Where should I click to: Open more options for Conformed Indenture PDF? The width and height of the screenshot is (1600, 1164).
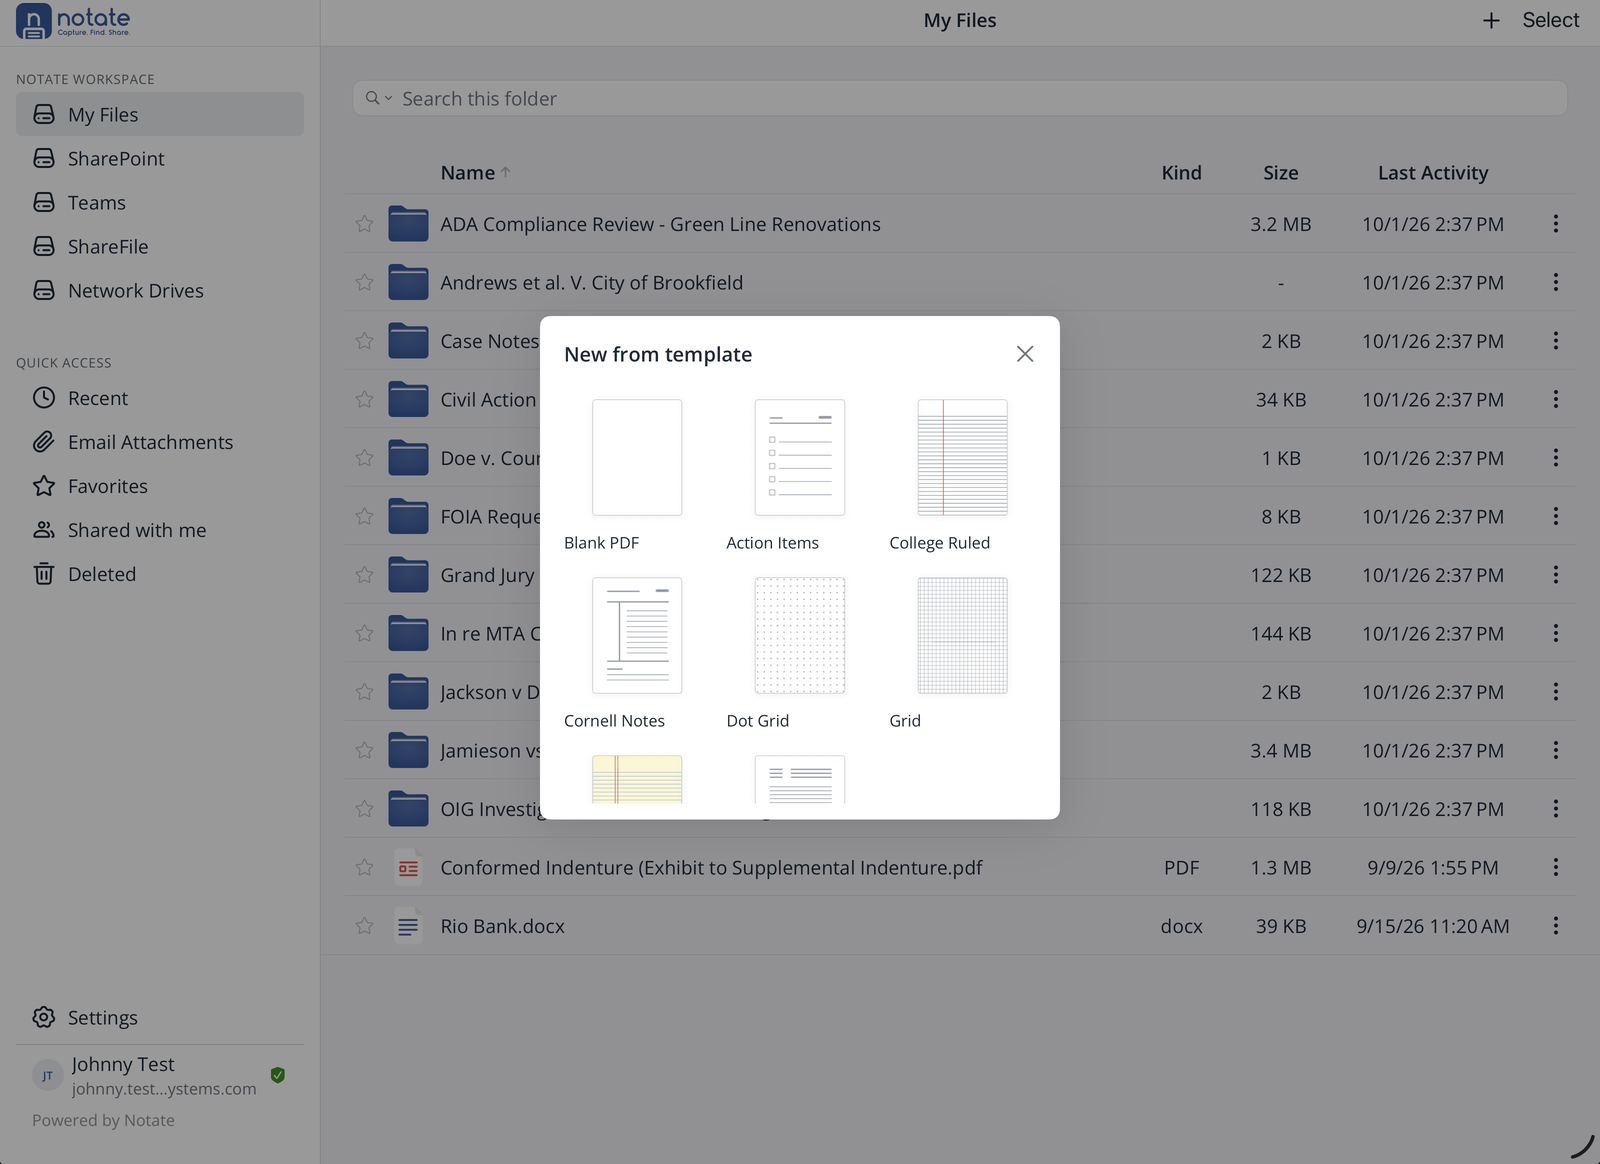[1555, 867]
